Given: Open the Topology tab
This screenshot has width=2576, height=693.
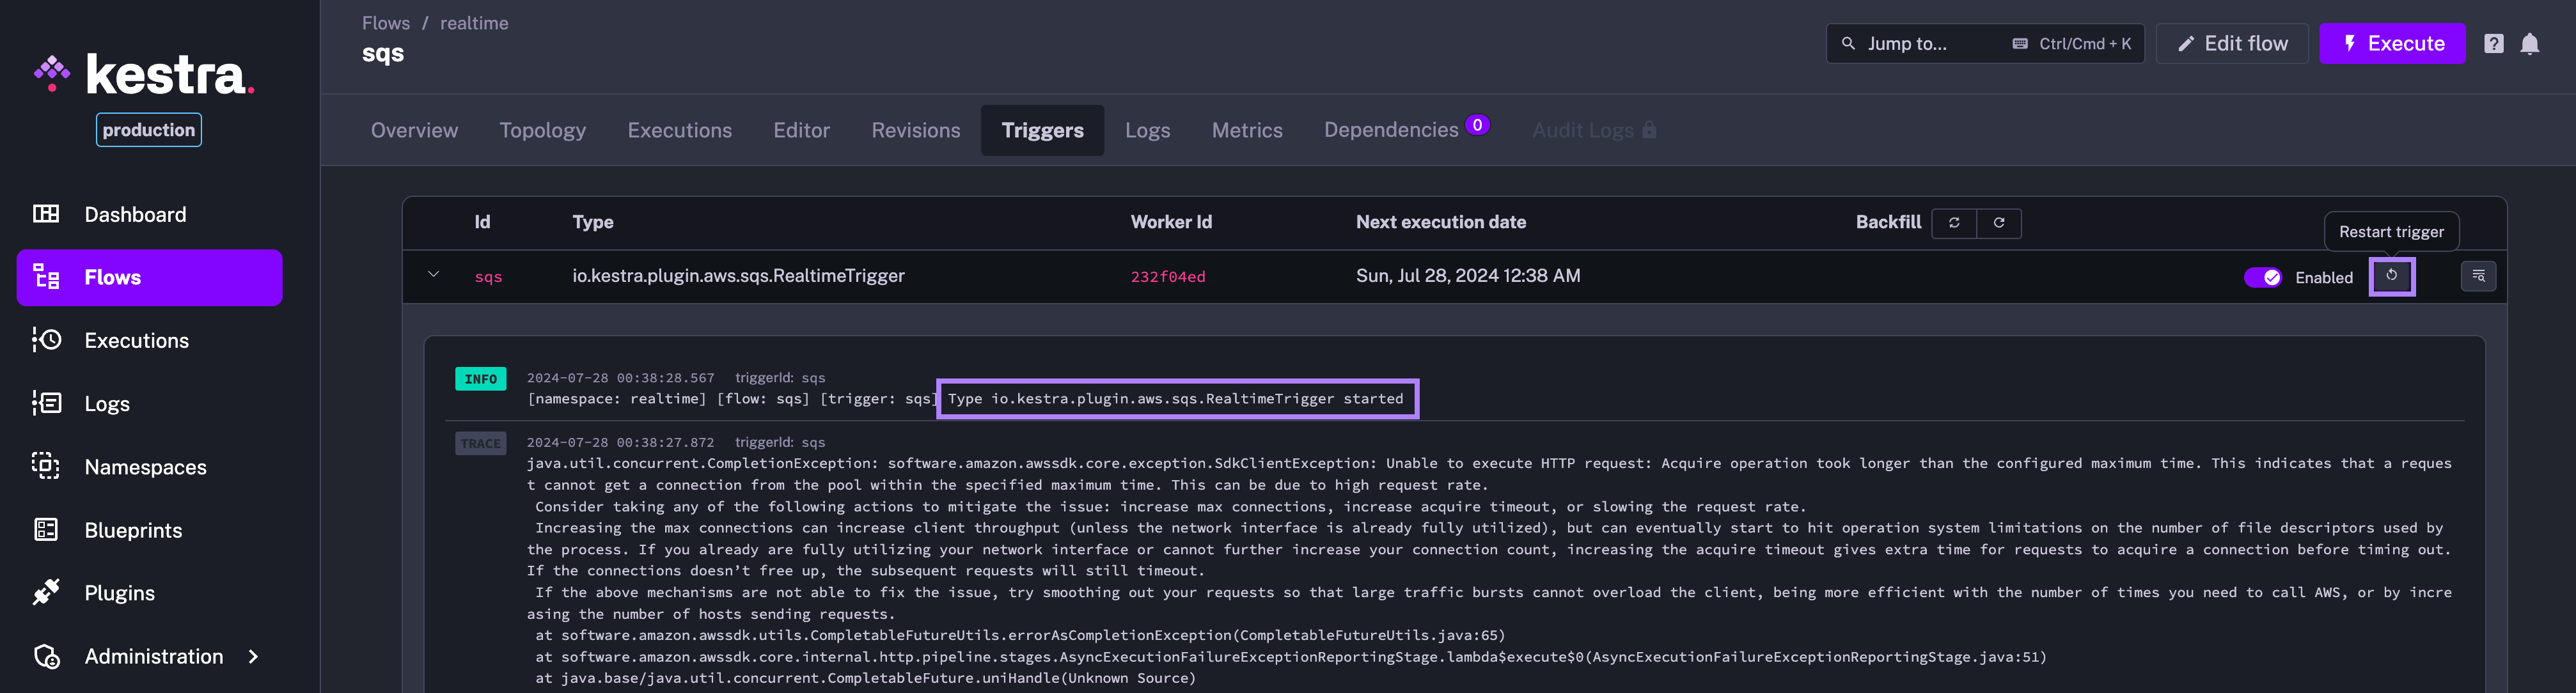Looking at the screenshot, I should click(x=542, y=130).
